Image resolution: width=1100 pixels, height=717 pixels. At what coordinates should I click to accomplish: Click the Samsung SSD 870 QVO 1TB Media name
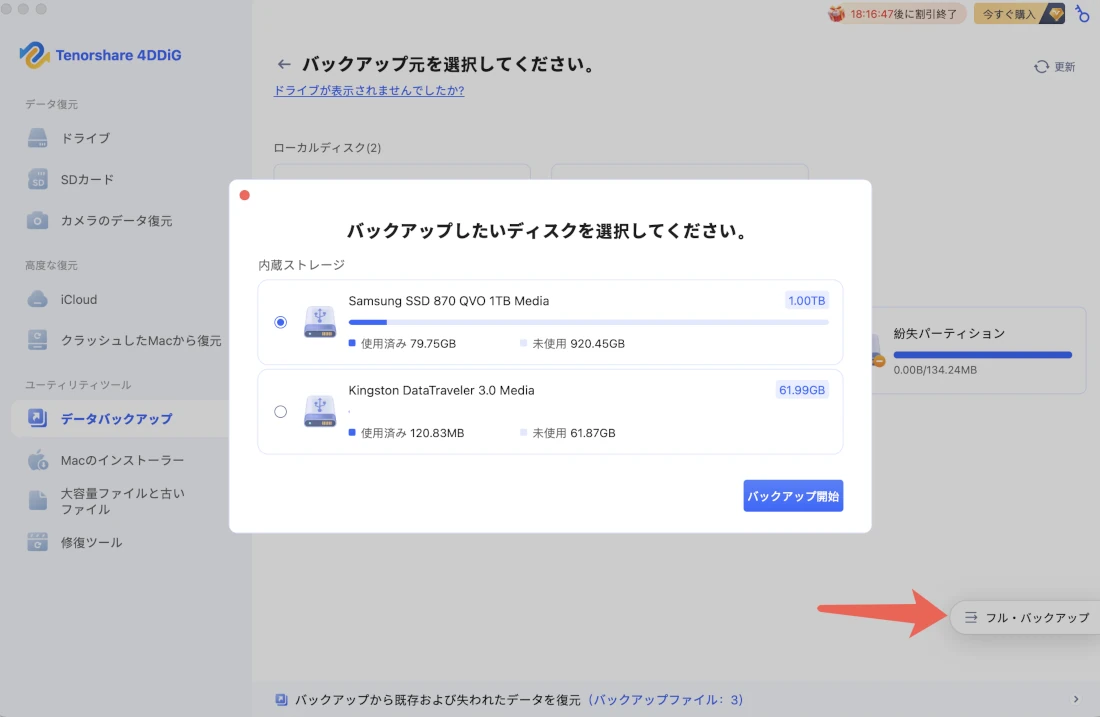tap(449, 301)
